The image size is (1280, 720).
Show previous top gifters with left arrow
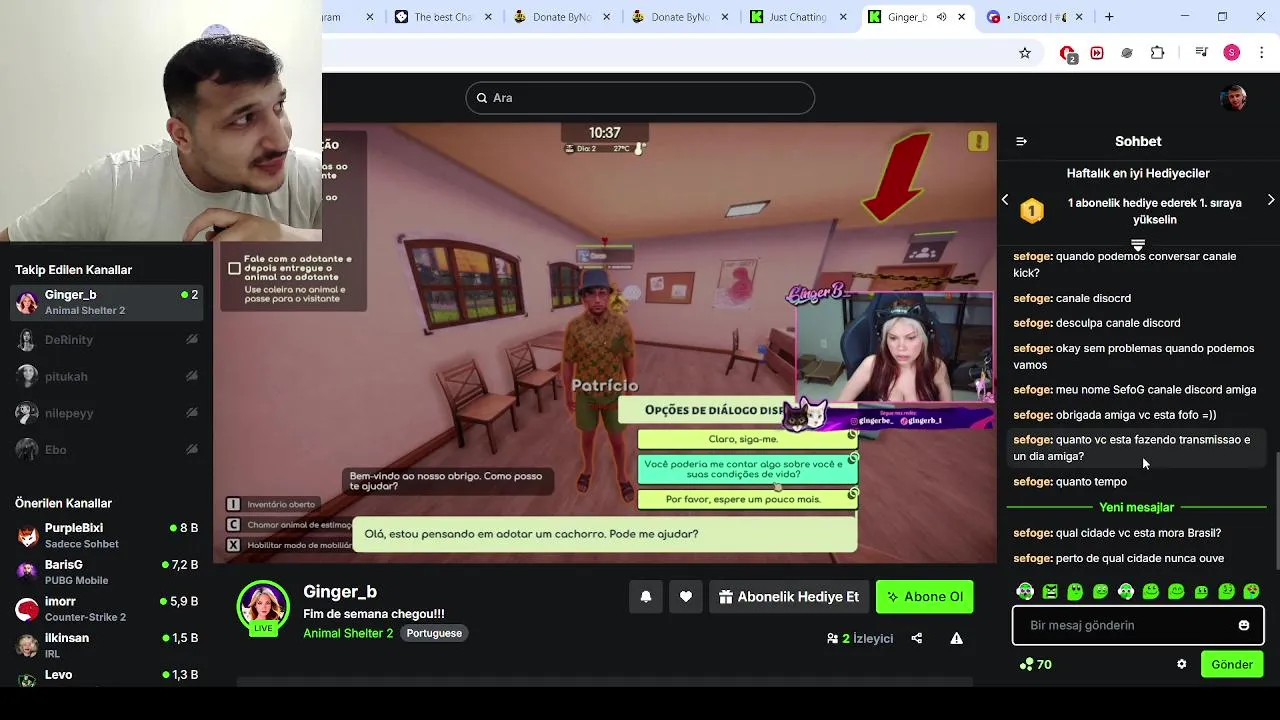coord(1005,200)
